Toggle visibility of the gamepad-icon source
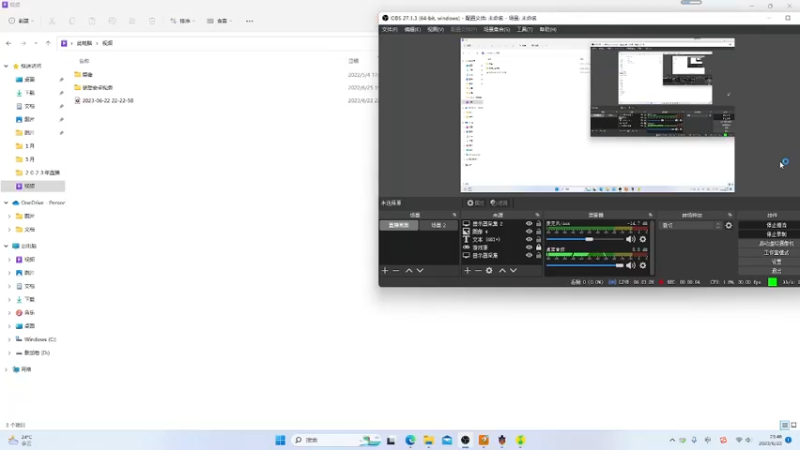Image resolution: width=800 pixels, height=450 pixels. coord(529,247)
